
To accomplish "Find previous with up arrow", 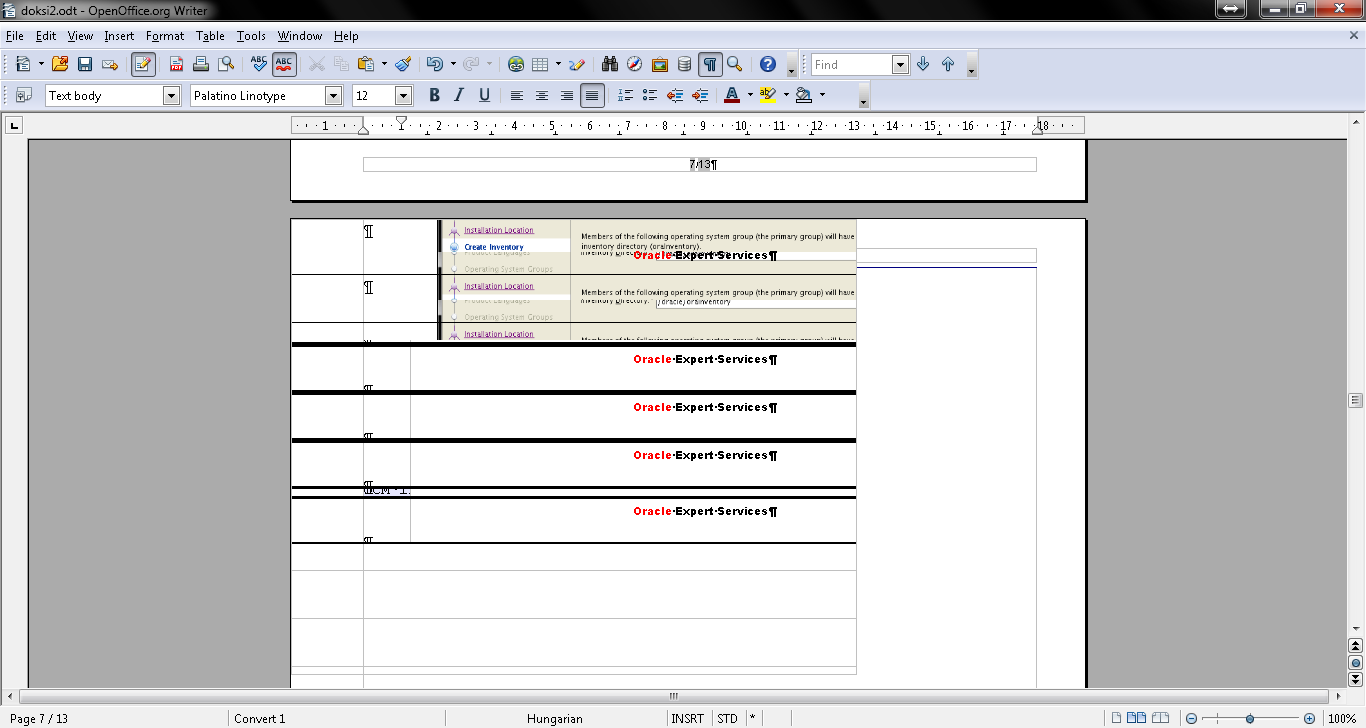I will coord(948,64).
